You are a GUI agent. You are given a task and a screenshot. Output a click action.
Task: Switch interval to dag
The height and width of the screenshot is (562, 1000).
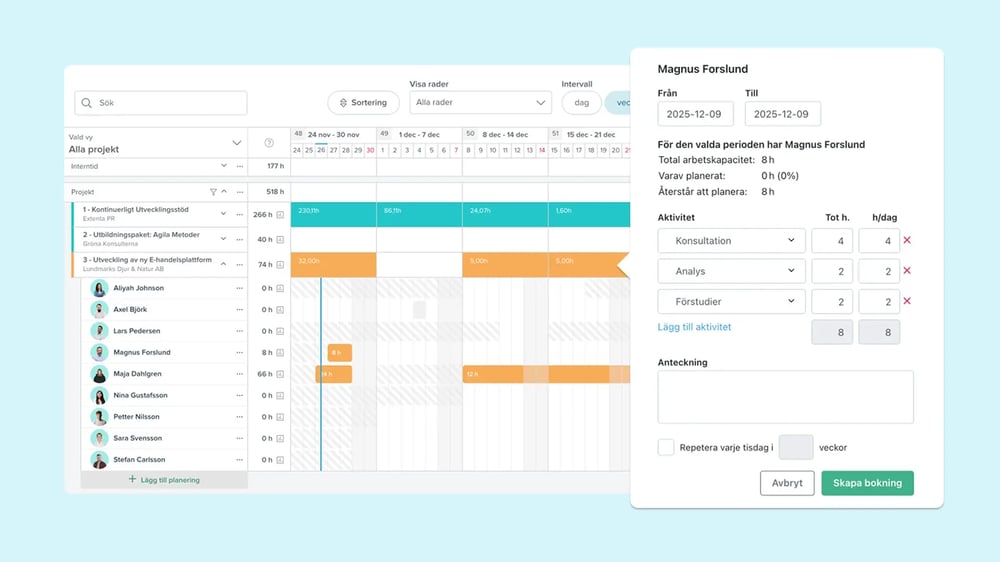581,102
